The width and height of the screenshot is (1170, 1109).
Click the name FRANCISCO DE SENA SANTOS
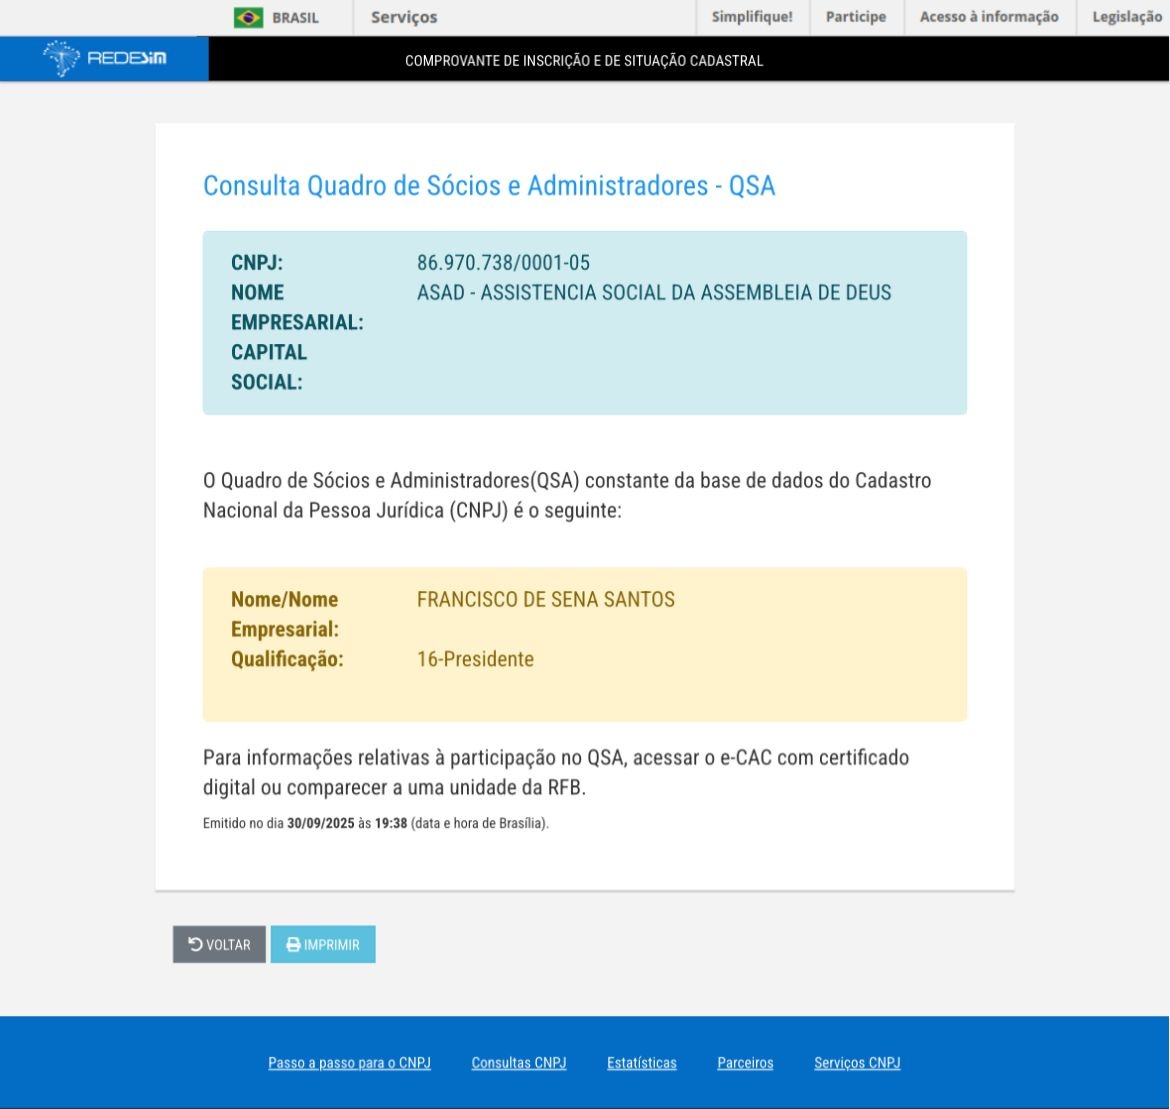click(x=545, y=599)
